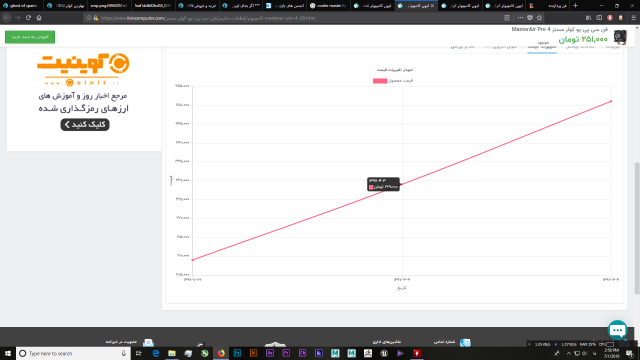
Task: Click the pink price legend swatch
Action: pos(380,81)
